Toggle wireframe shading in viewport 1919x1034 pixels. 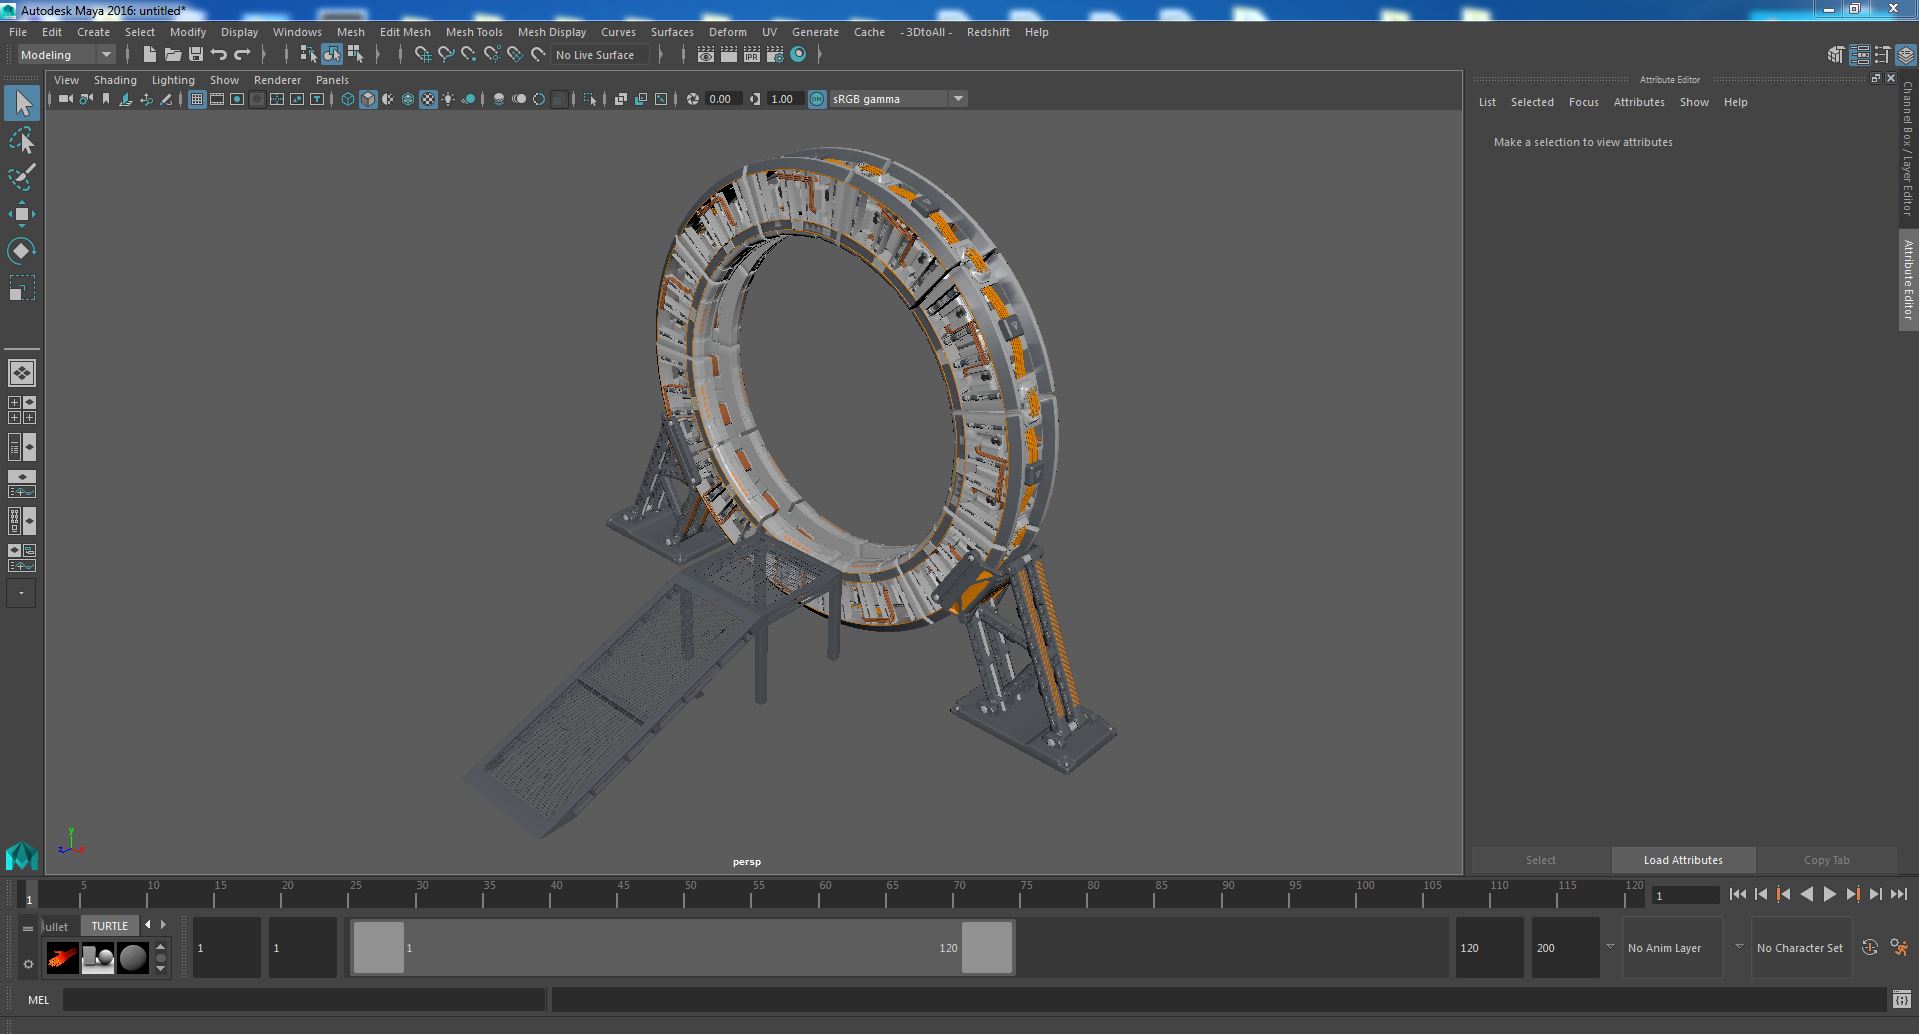click(x=347, y=99)
